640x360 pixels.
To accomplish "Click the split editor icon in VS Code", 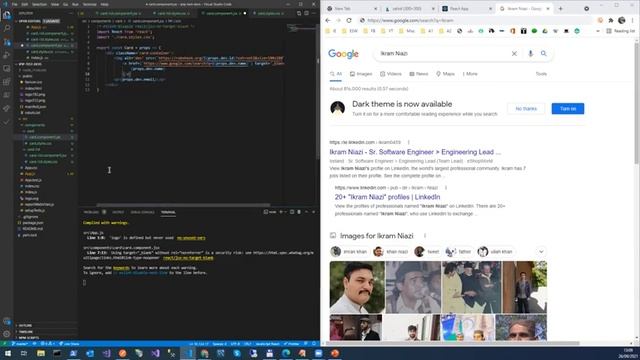I will 306,13.
